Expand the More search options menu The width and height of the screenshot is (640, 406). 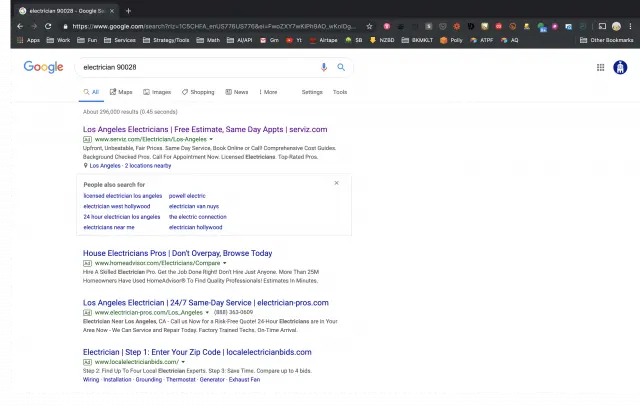click(268, 92)
